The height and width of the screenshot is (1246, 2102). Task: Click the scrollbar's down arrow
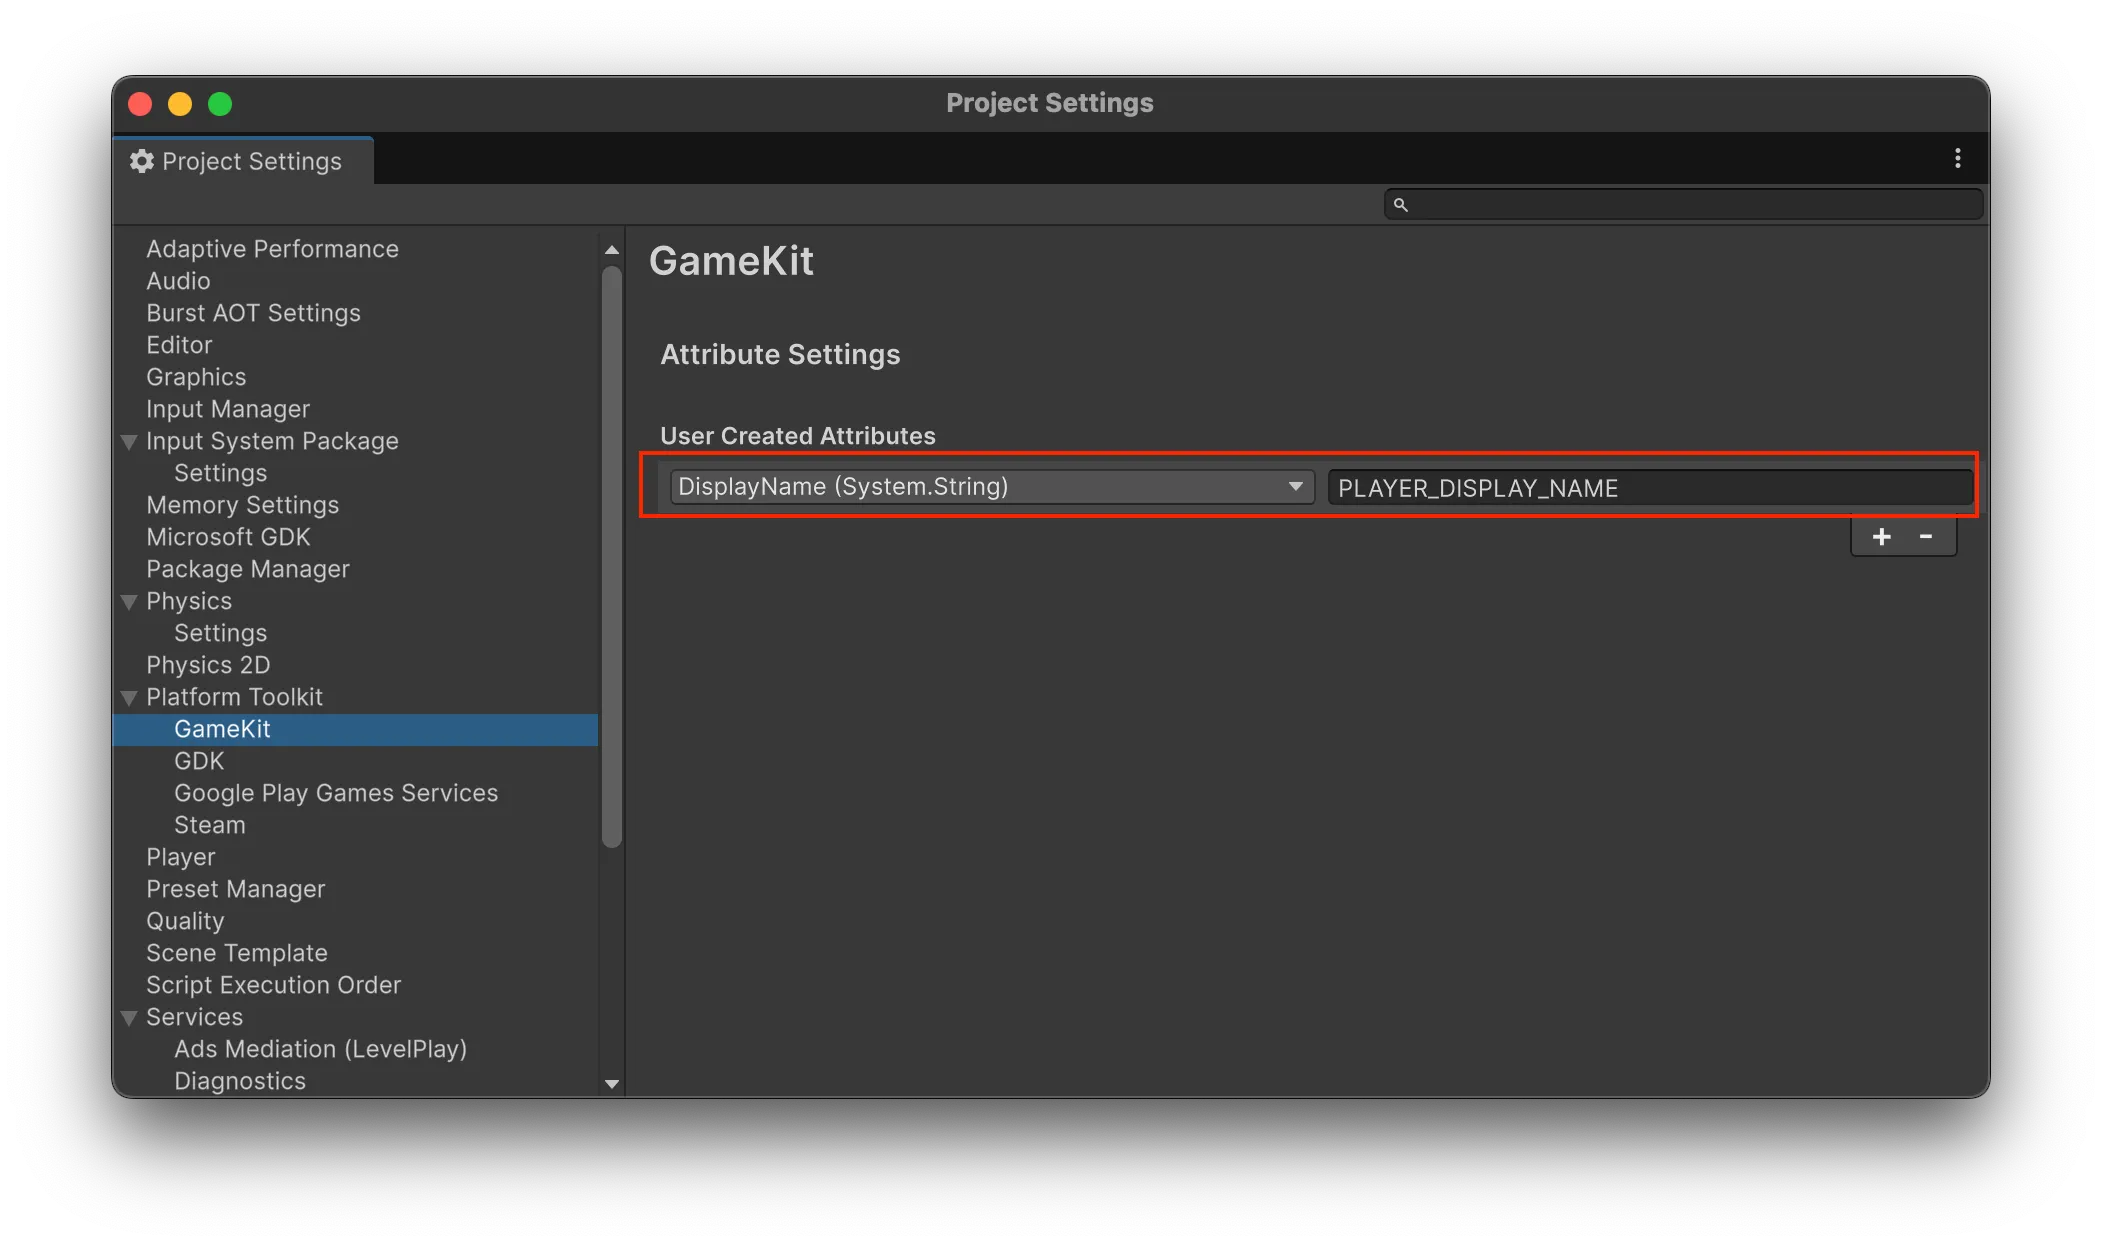611,1083
